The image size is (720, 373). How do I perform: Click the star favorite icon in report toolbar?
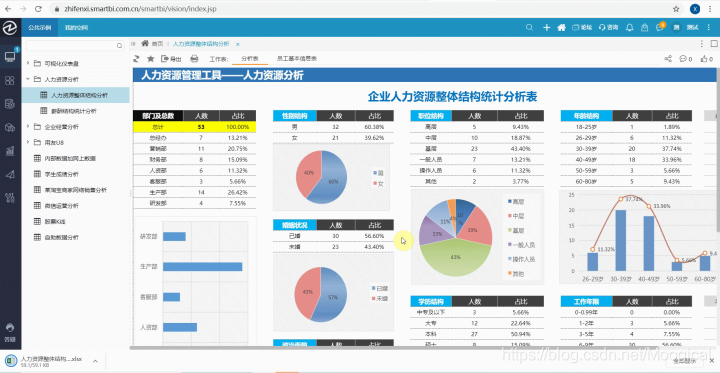pos(150,58)
